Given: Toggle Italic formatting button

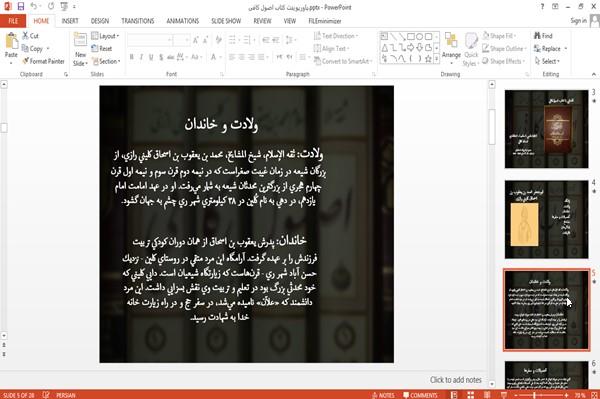Looking at the screenshot, I should (142, 57).
